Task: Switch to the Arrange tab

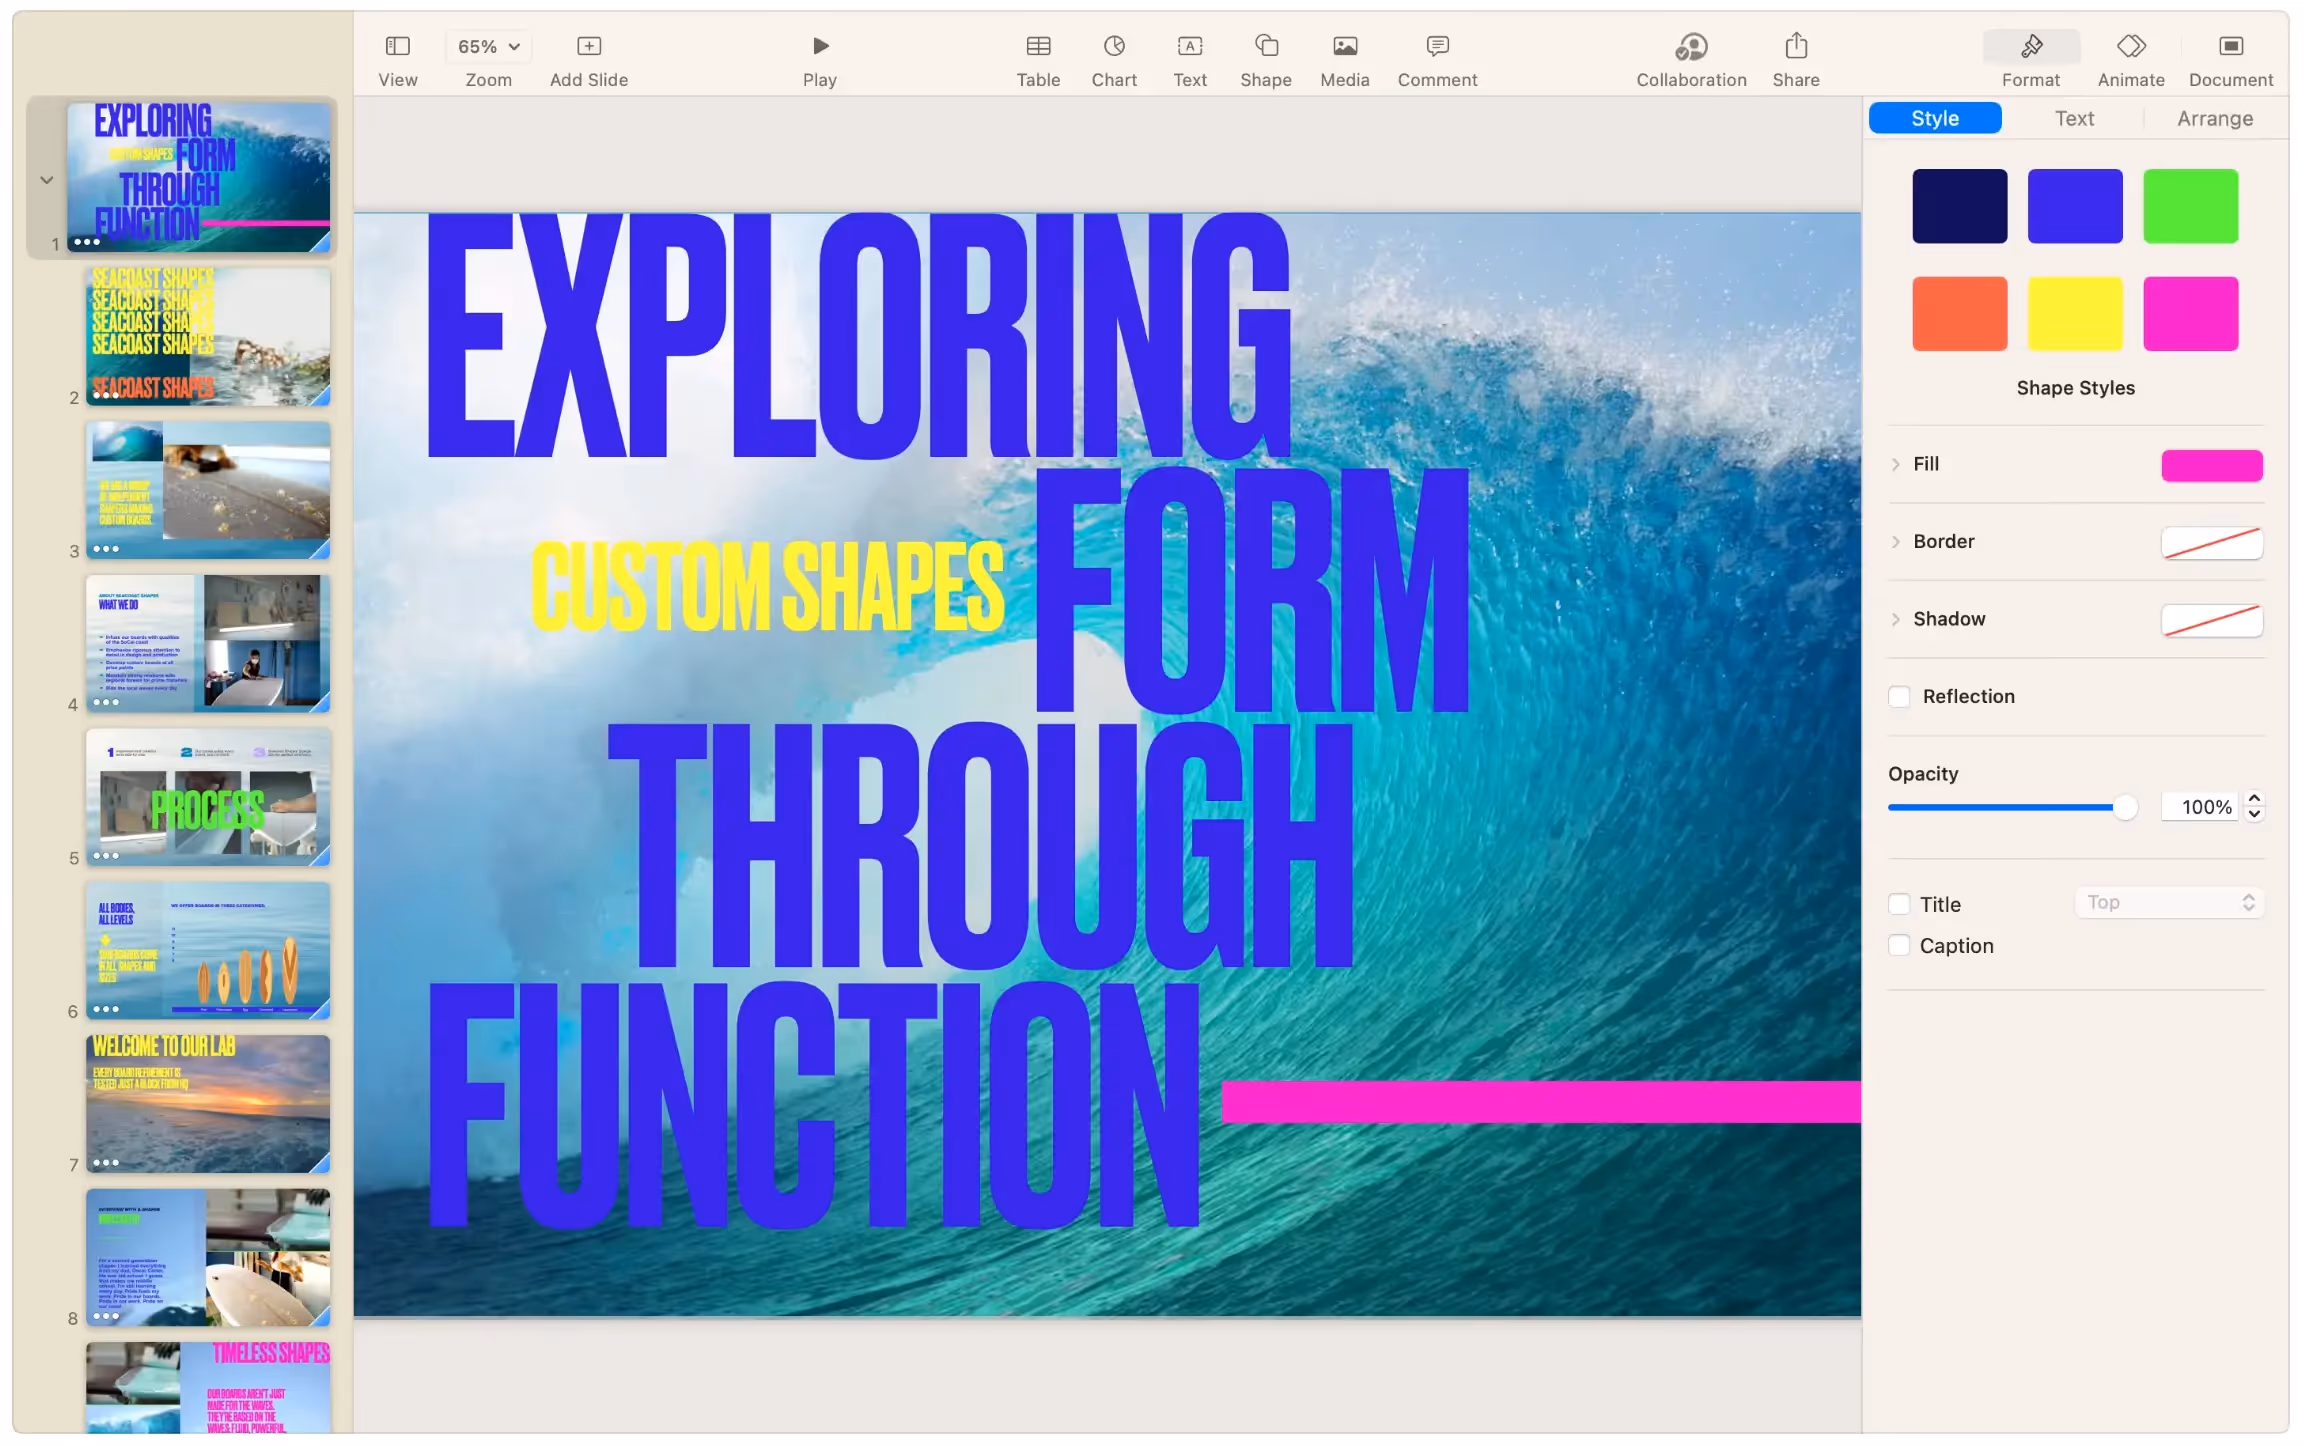Action: click(x=2214, y=118)
